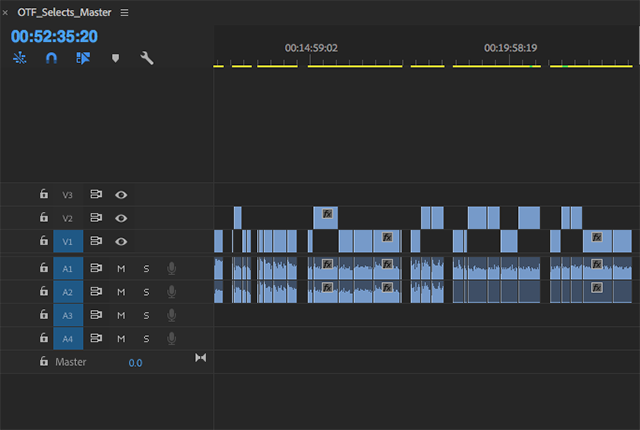Screen dimensions: 640x430
Task: Open OTF_Selects_Master panel hamburger menu
Action: point(124,13)
